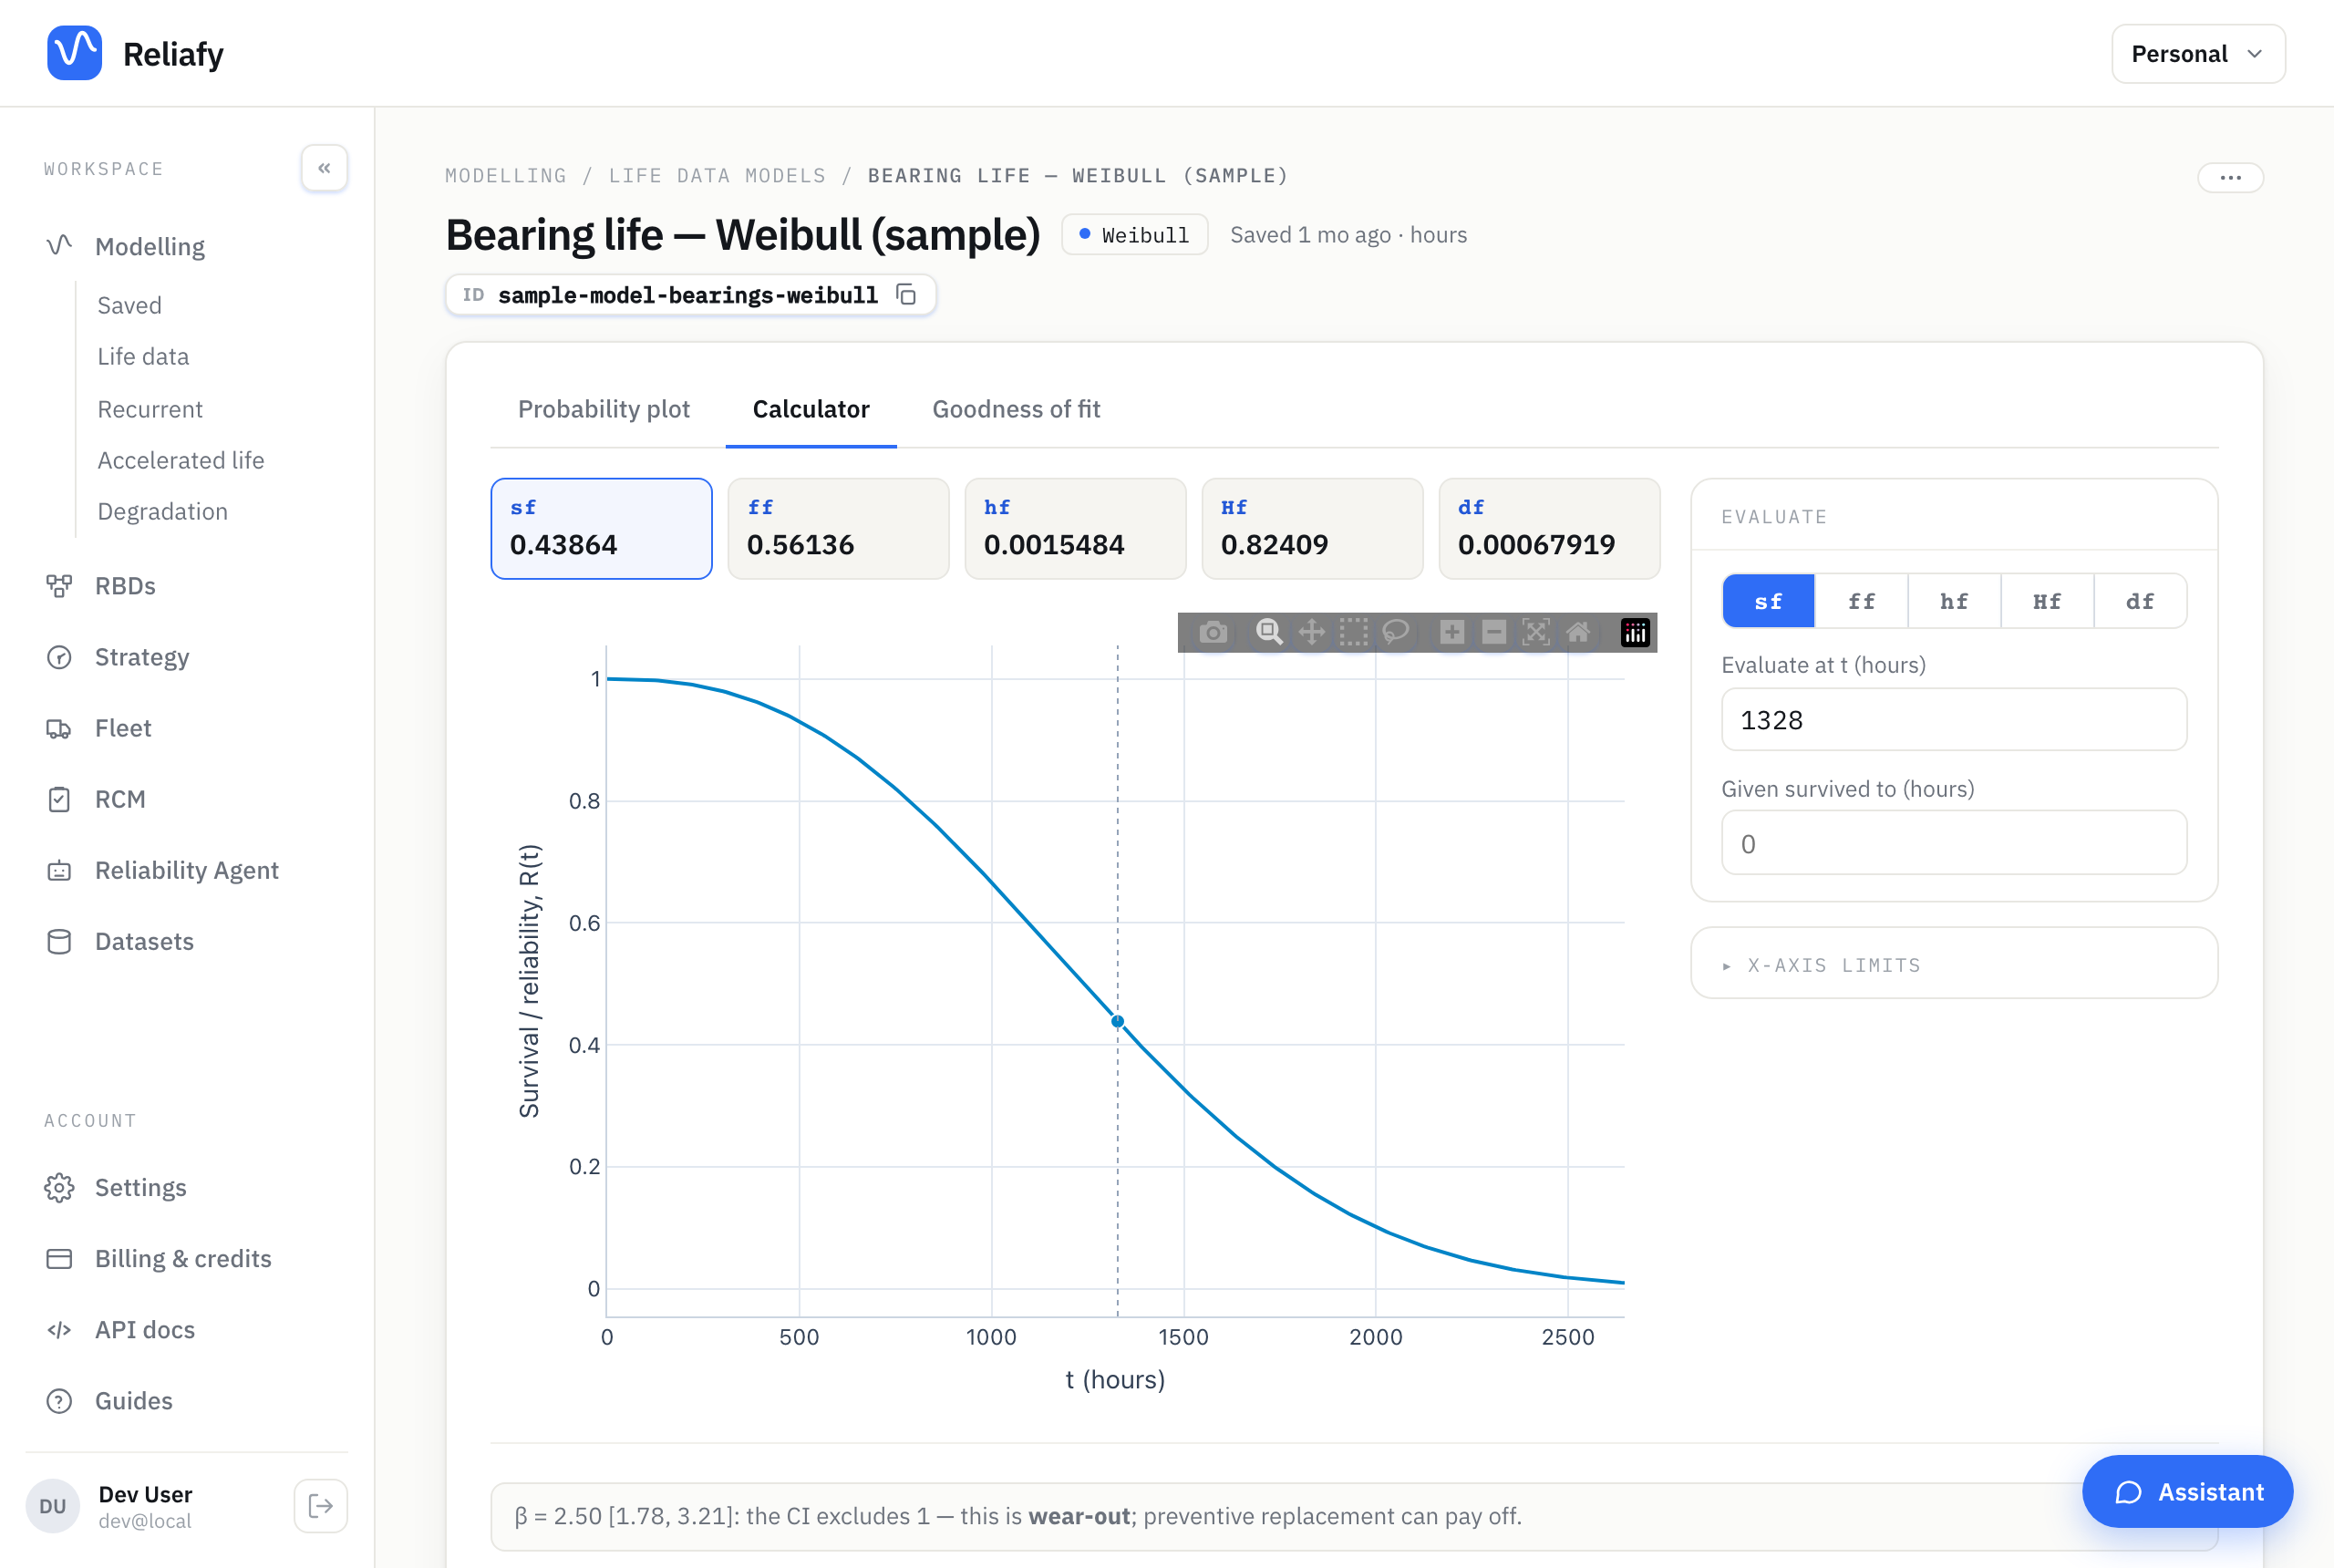Zoom in with the plus chart button
Image resolution: width=2334 pixels, height=1568 pixels.
pos(1452,632)
